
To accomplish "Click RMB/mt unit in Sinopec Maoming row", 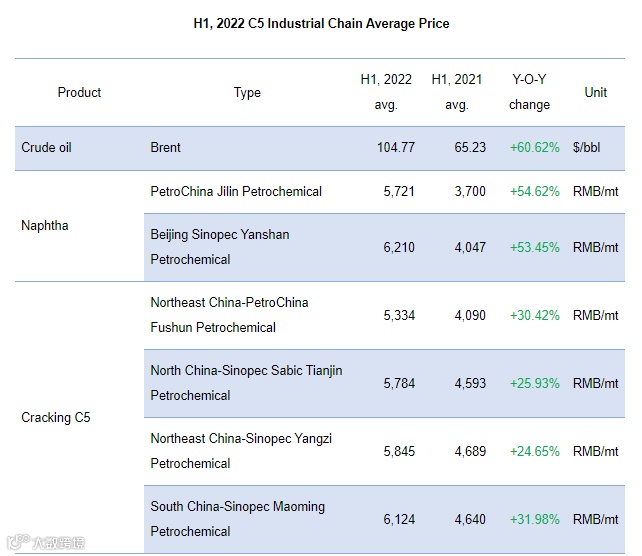I will [595, 519].
